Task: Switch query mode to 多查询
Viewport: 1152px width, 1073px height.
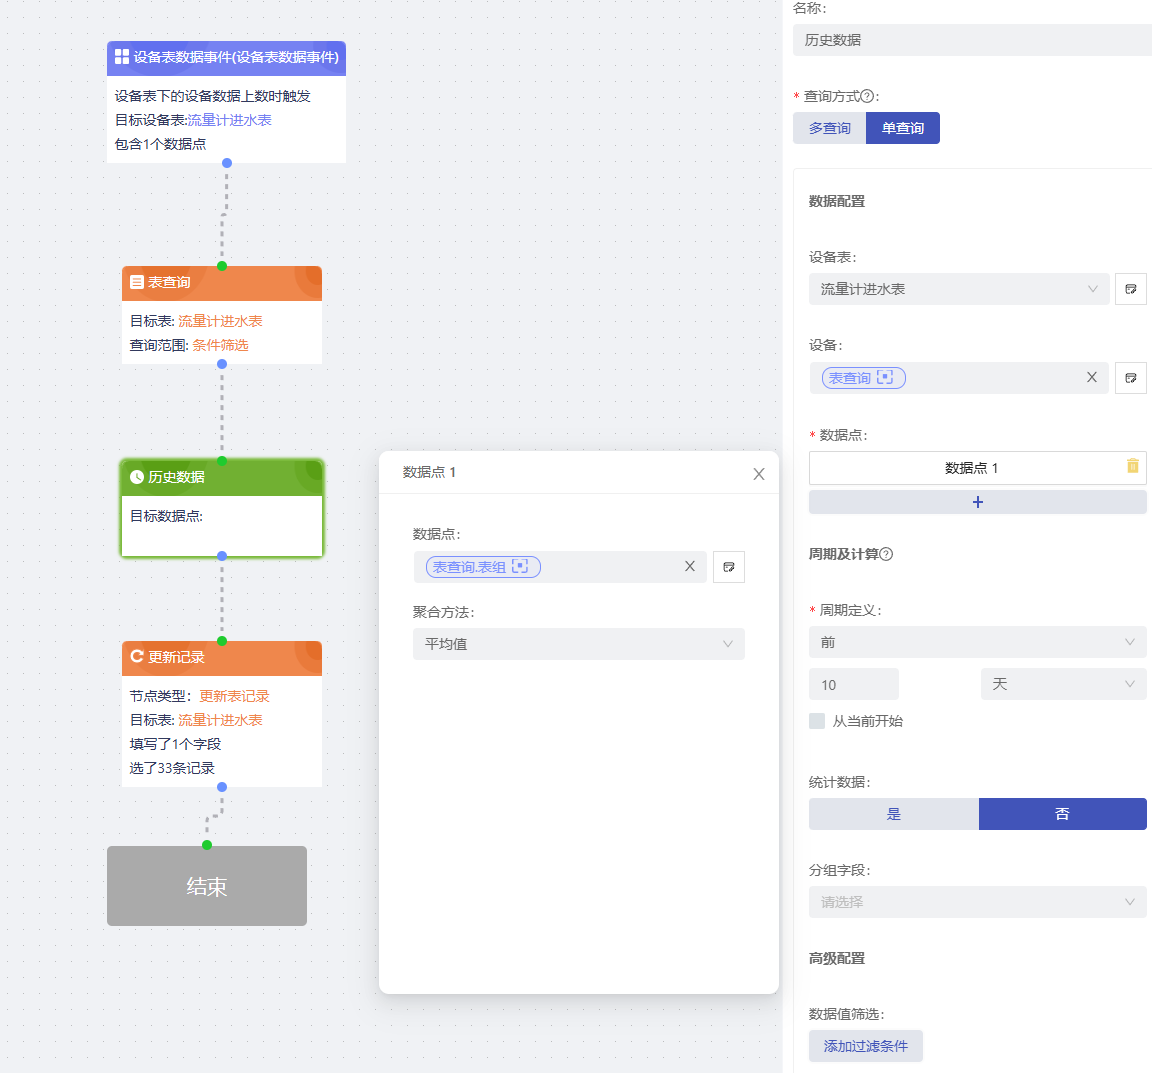Action: coord(829,128)
